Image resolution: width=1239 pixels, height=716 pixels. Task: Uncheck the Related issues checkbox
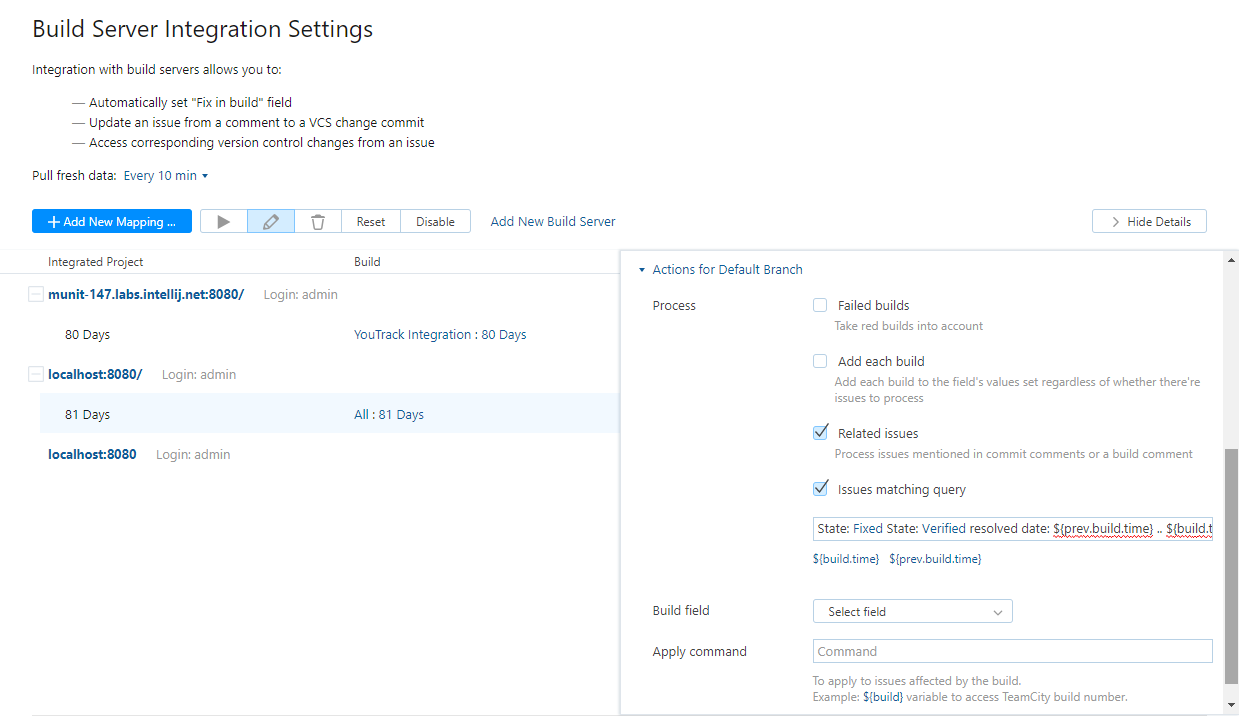tap(820, 433)
